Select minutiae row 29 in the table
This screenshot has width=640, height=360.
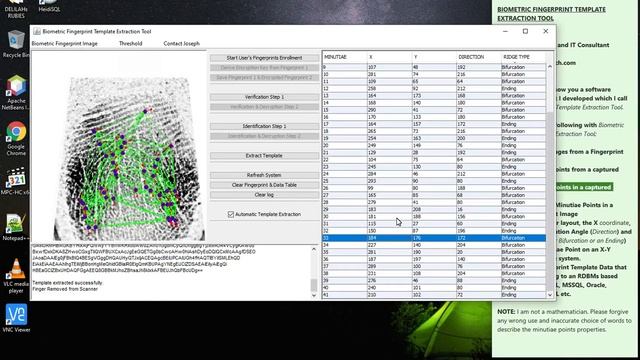point(434,209)
